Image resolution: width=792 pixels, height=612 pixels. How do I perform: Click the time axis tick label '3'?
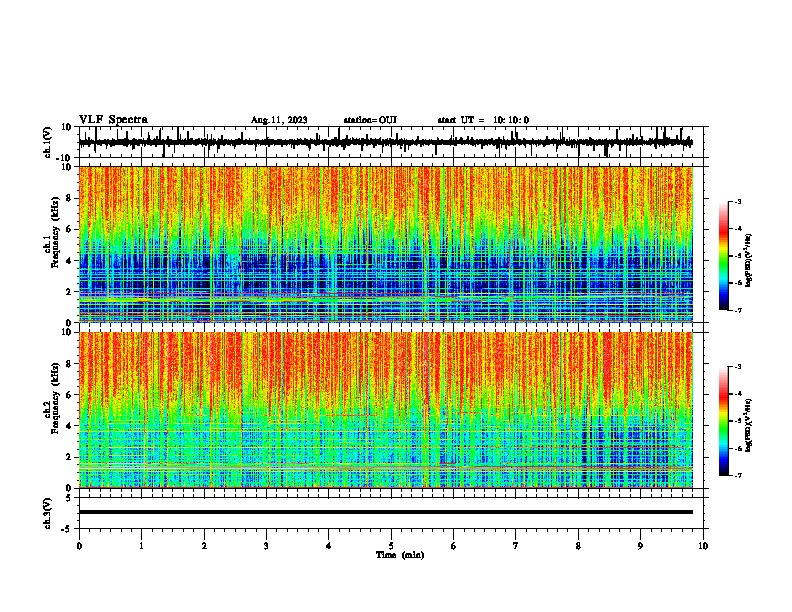(266, 546)
